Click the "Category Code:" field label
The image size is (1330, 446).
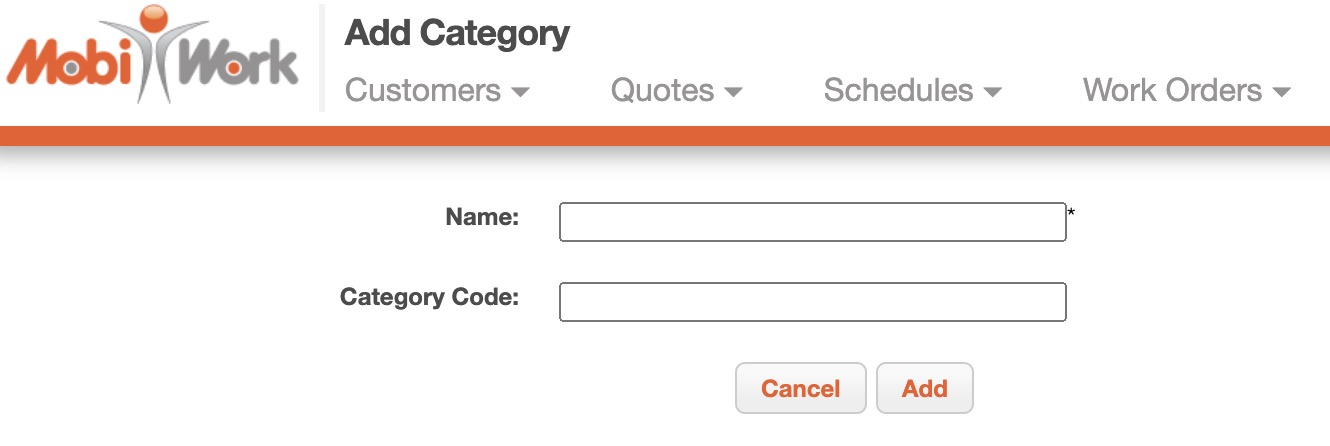tap(429, 297)
